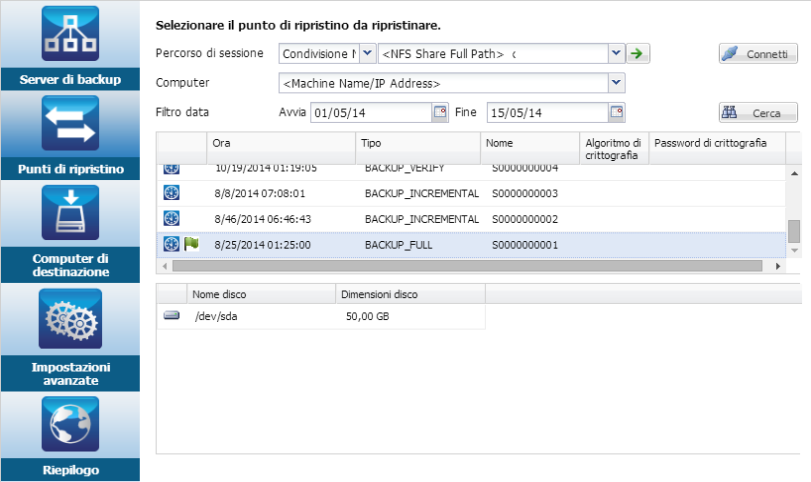This screenshot has height=482, width=811.
Task: Sort by the Nome column header
Action: point(530,148)
